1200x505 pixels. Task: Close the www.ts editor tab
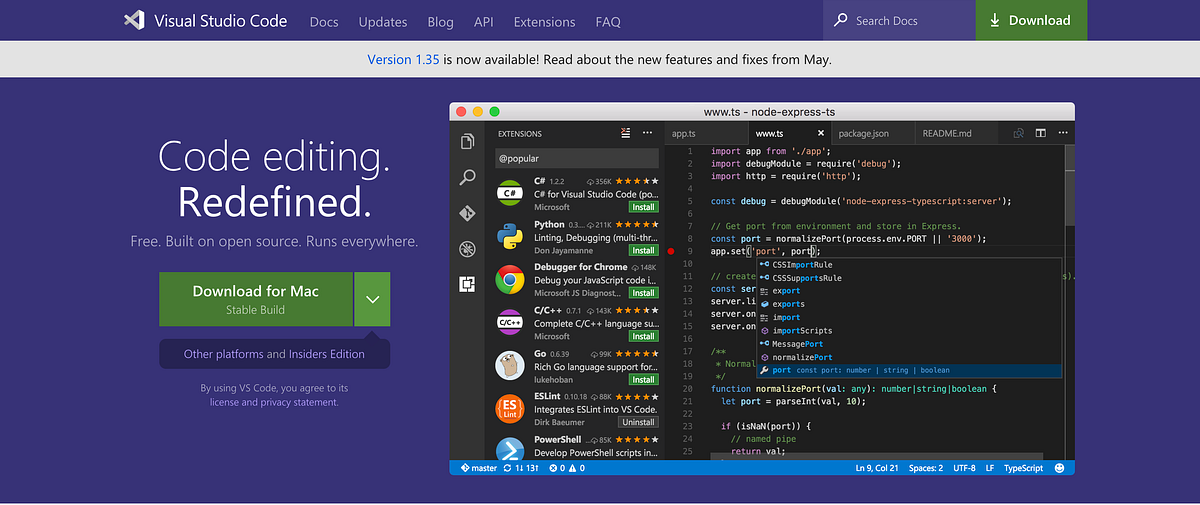(822, 133)
